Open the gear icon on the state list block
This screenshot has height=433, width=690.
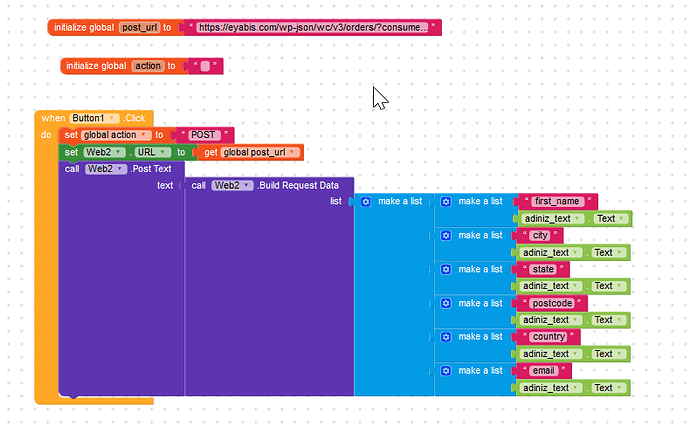click(446, 269)
